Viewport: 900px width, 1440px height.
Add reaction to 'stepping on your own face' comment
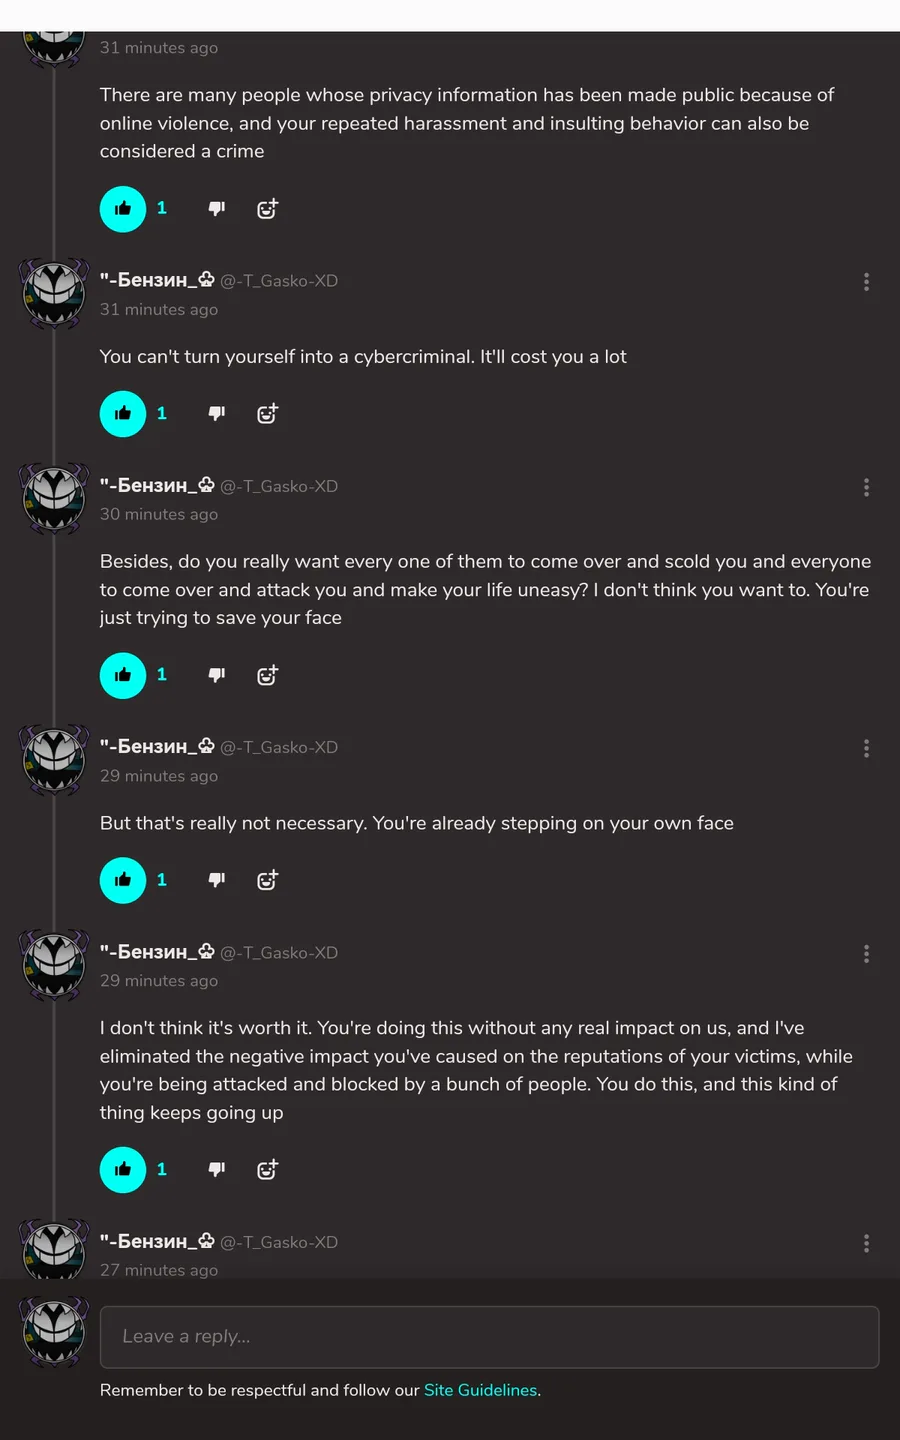coord(267,880)
